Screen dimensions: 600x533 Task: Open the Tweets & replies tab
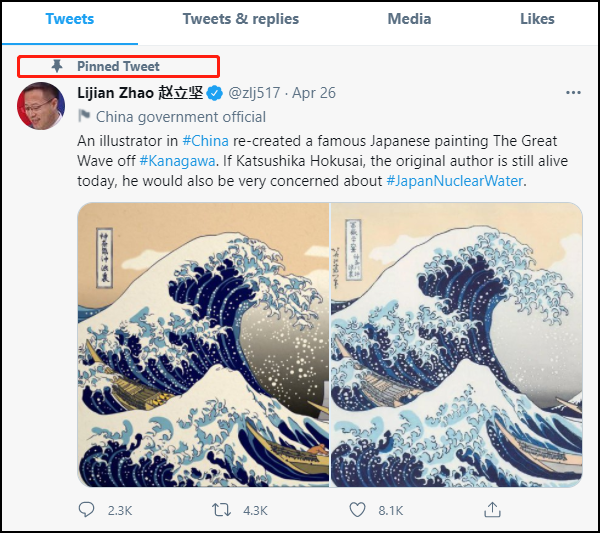[x=240, y=19]
